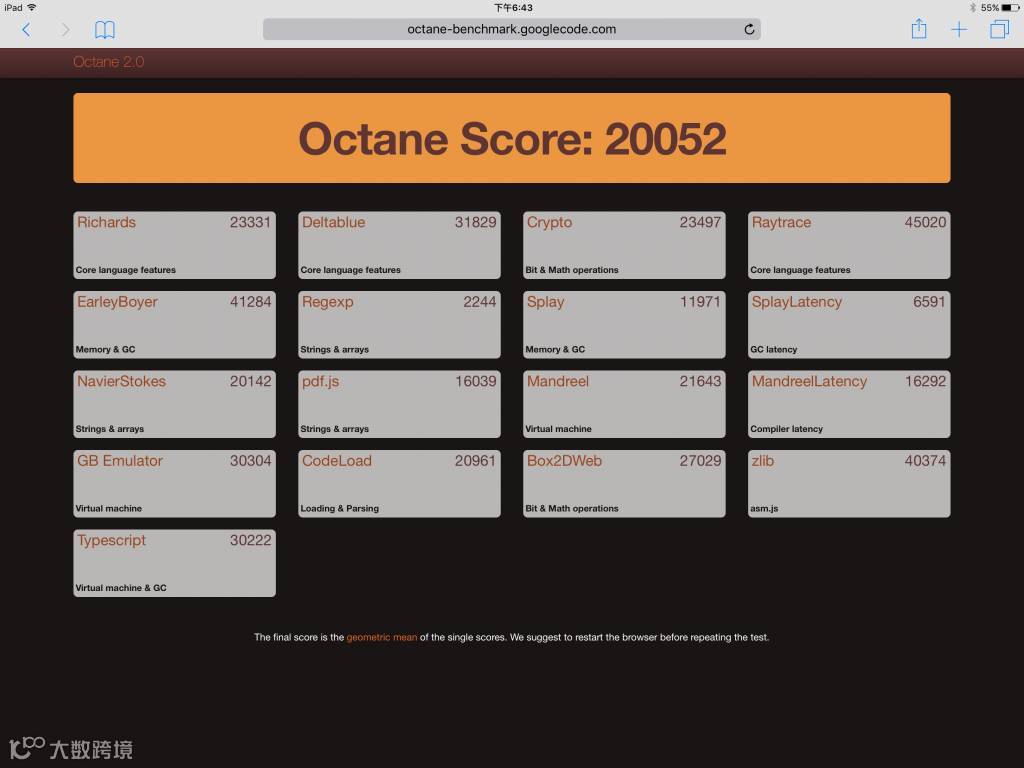Tap the Octane Score: 20052 banner
This screenshot has height=768, width=1024.
pyautogui.click(x=511, y=138)
